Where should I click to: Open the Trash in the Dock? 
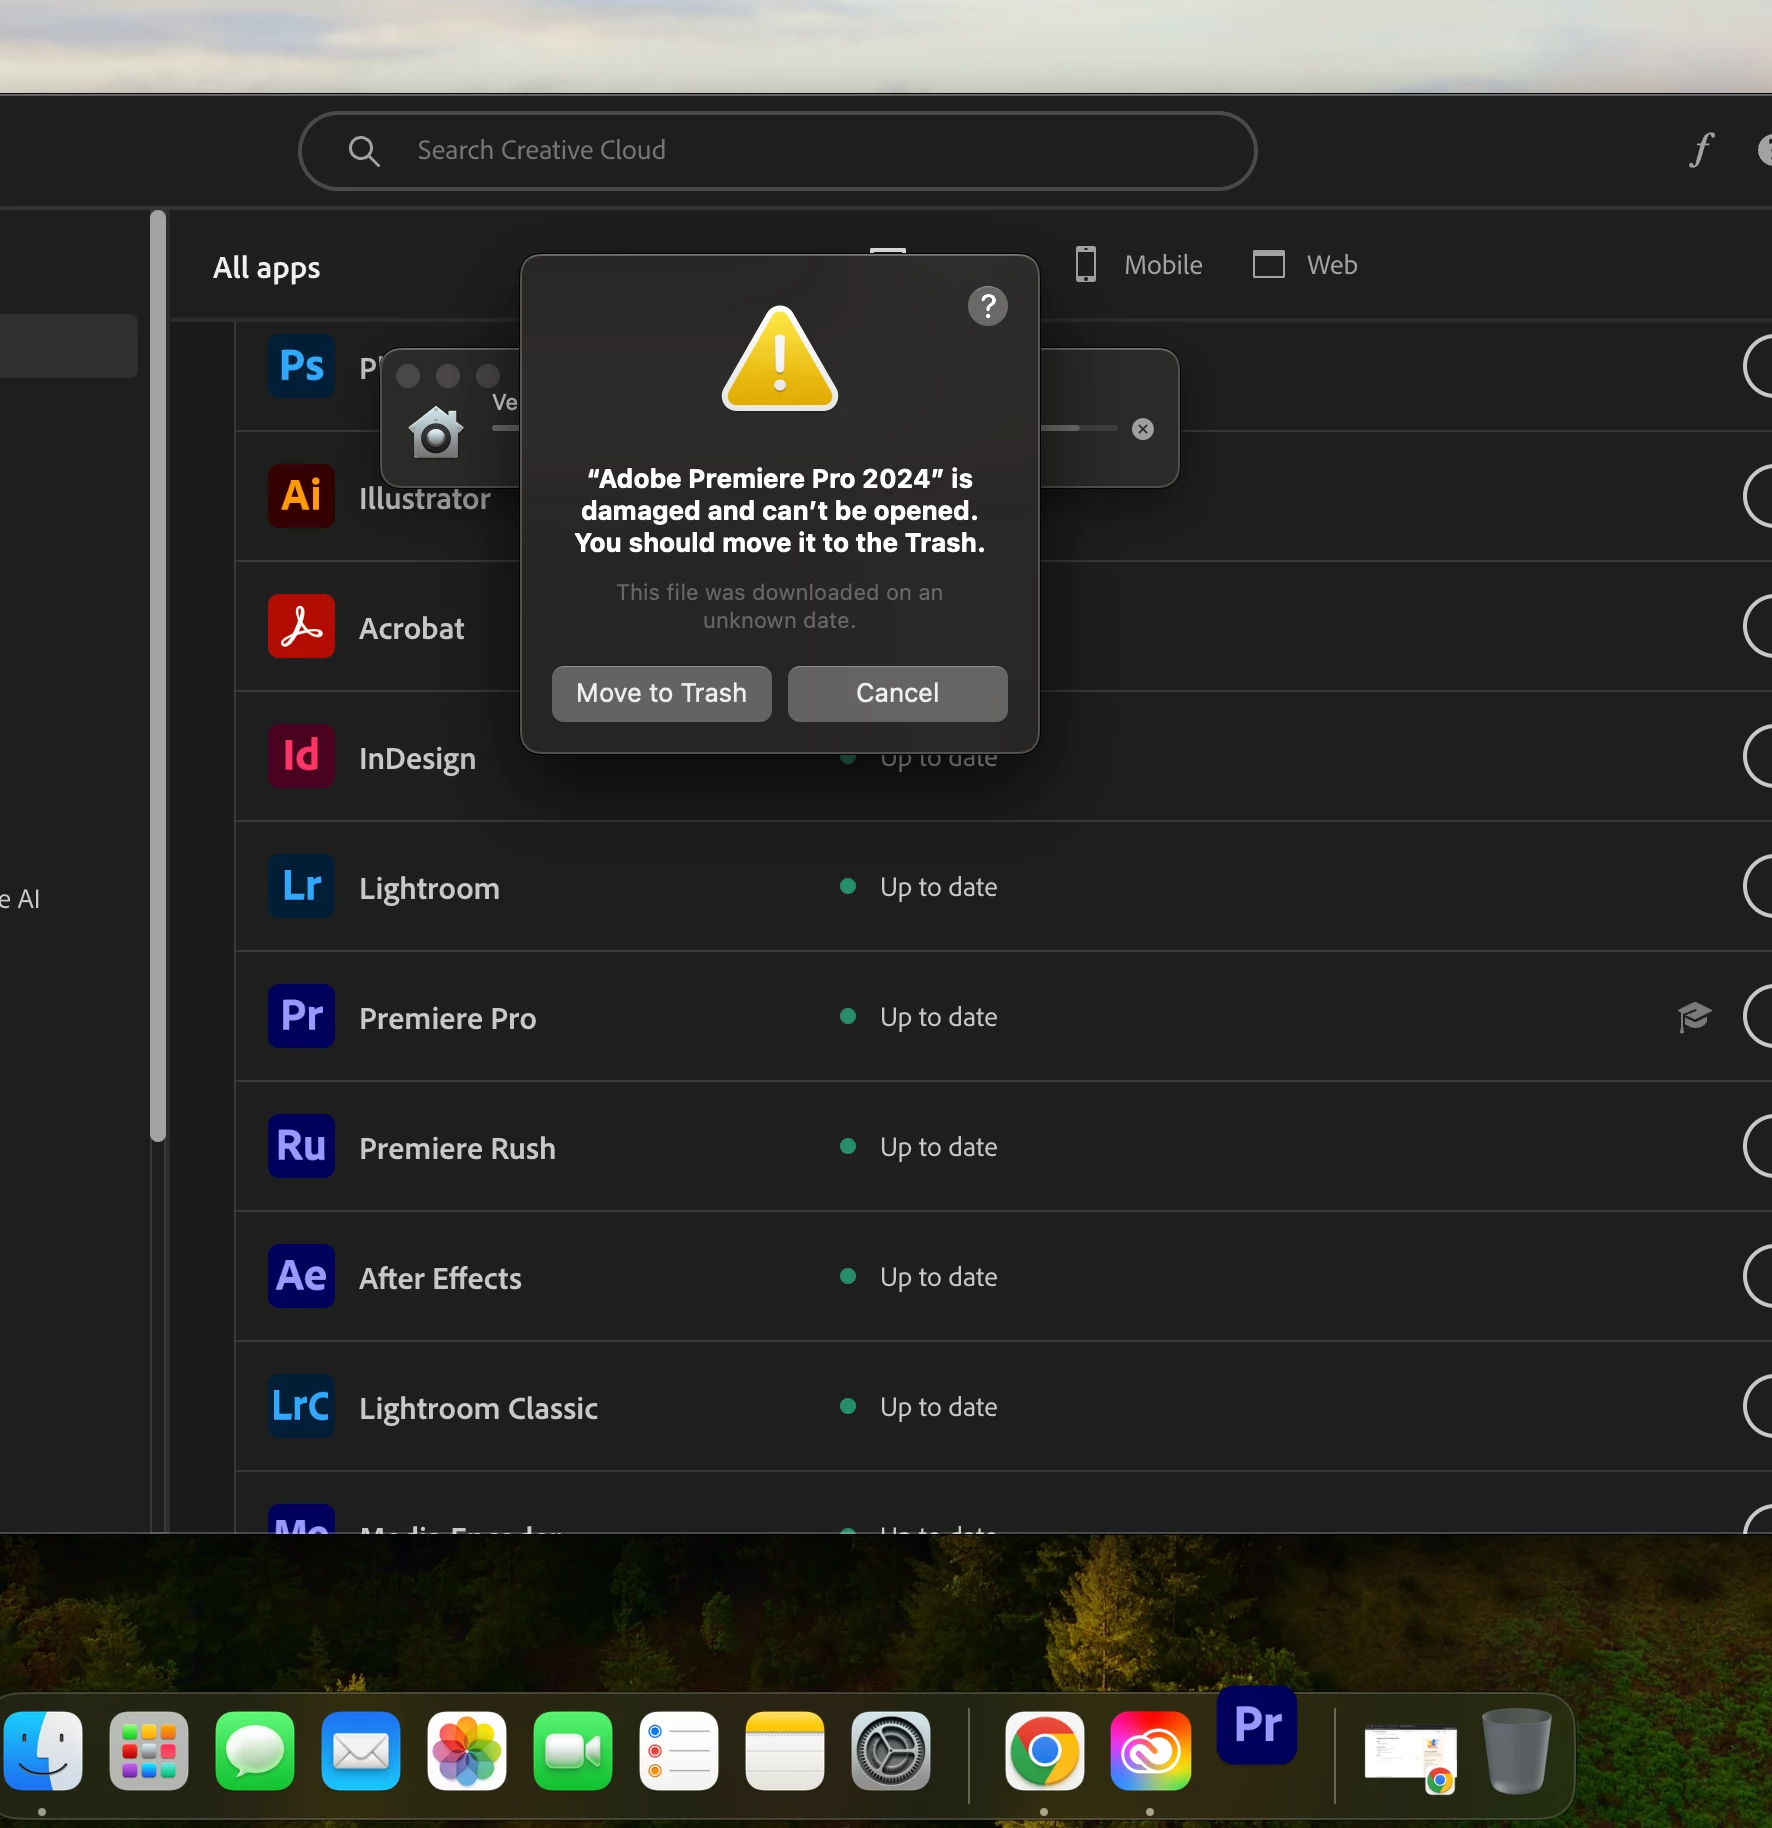(1517, 1751)
